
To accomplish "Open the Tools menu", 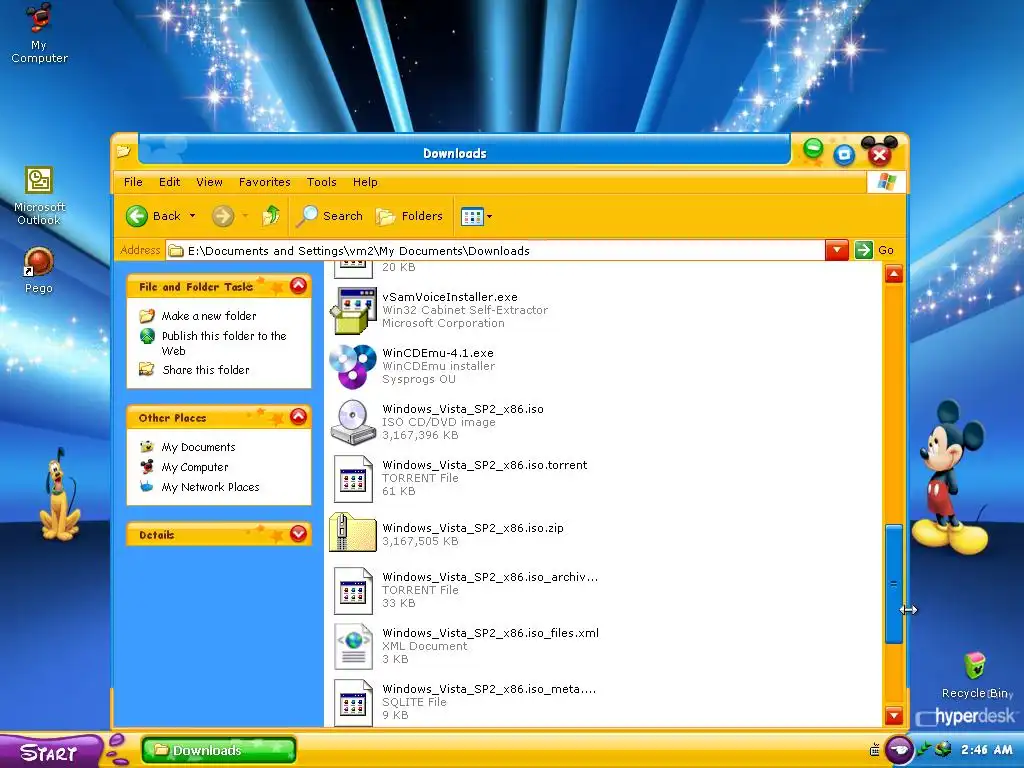I will 321,182.
